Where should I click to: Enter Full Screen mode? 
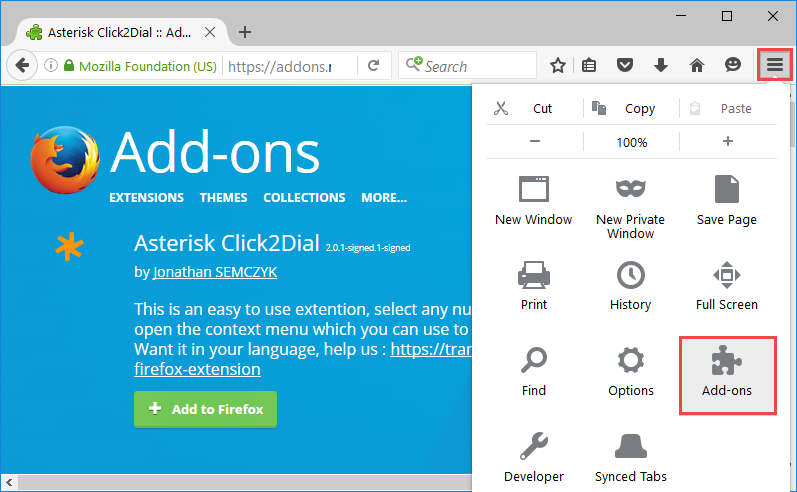[727, 286]
